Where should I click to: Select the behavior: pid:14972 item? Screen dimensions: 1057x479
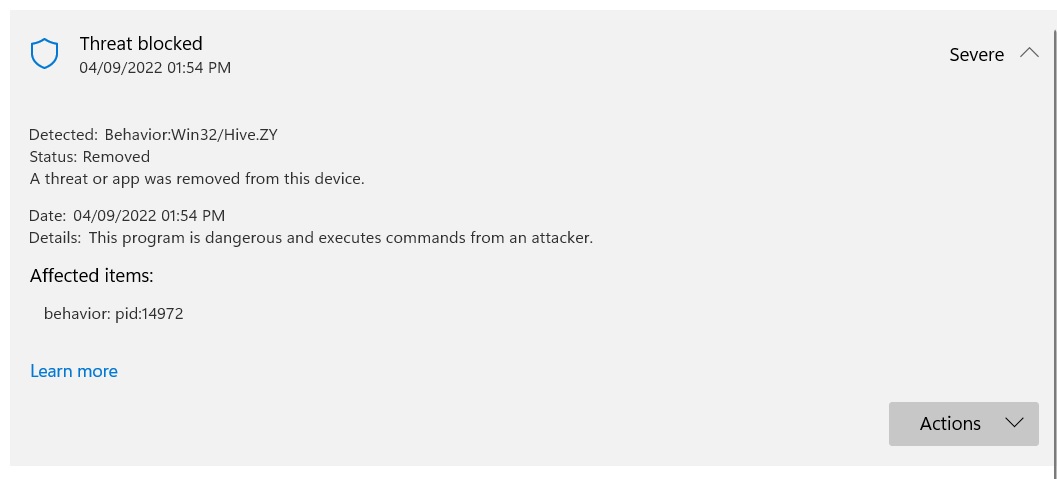[113, 314]
